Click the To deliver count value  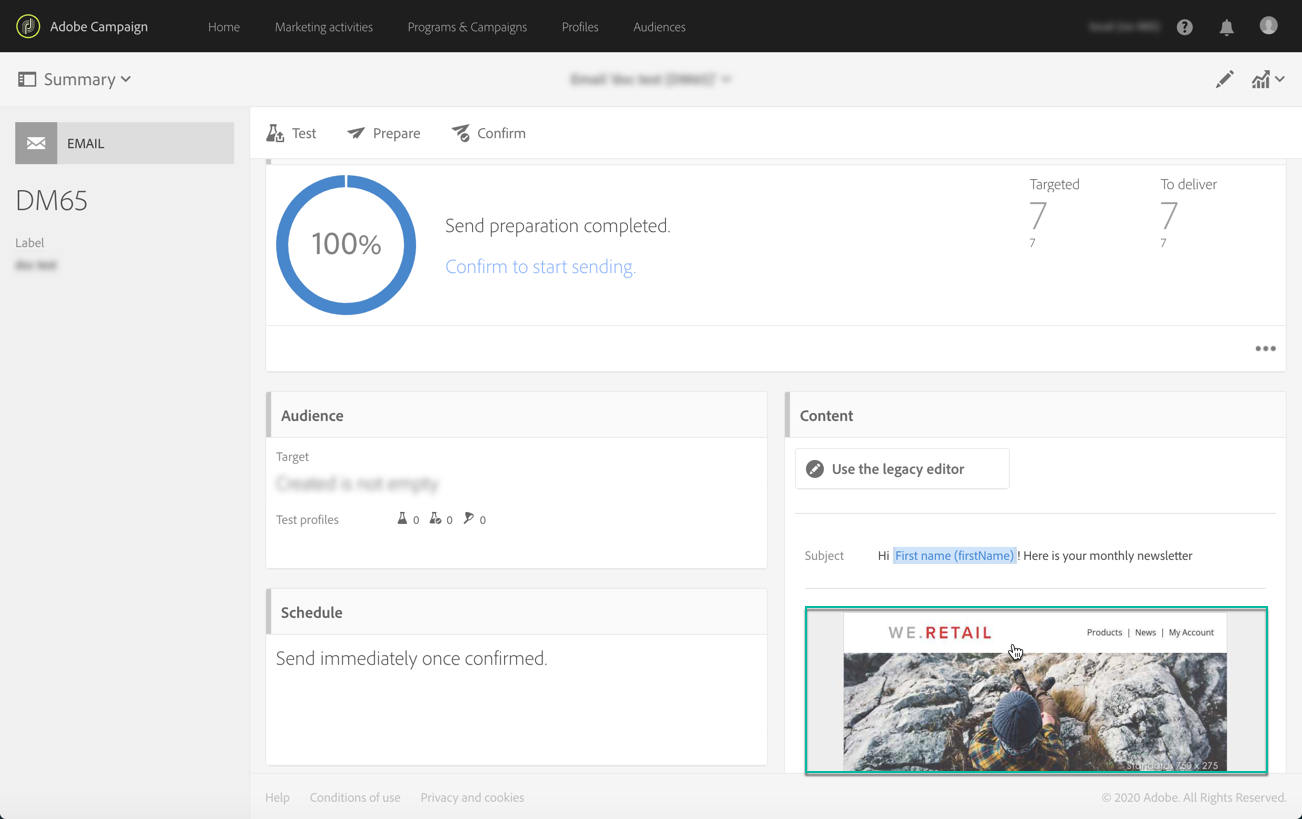pos(1169,216)
